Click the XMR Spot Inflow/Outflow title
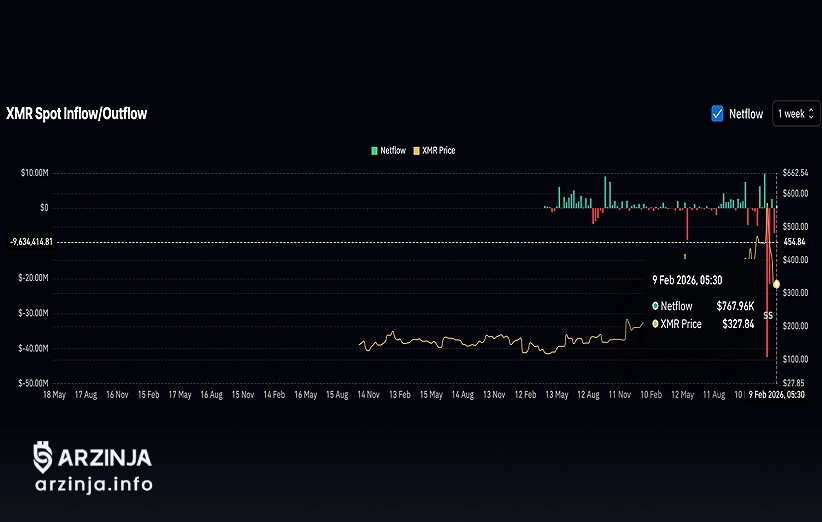Viewport: 822px width, 522px height. (x=76, y=114)
